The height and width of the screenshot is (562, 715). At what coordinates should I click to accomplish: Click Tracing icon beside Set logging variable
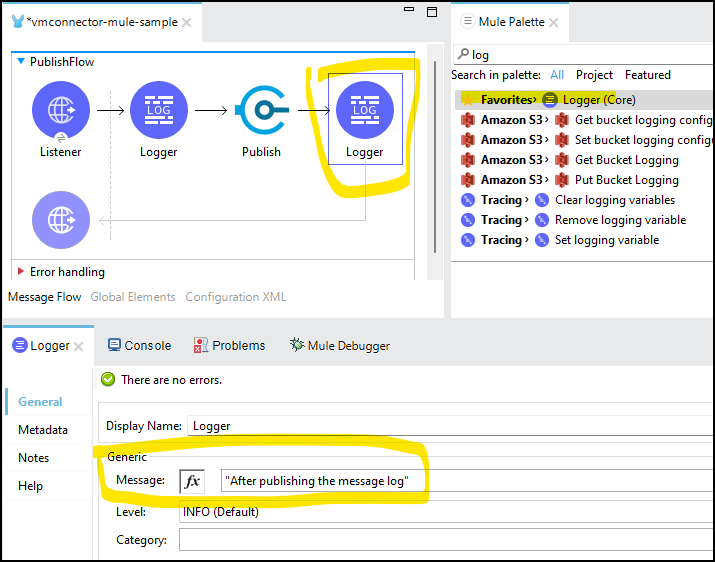click(542, 240)
